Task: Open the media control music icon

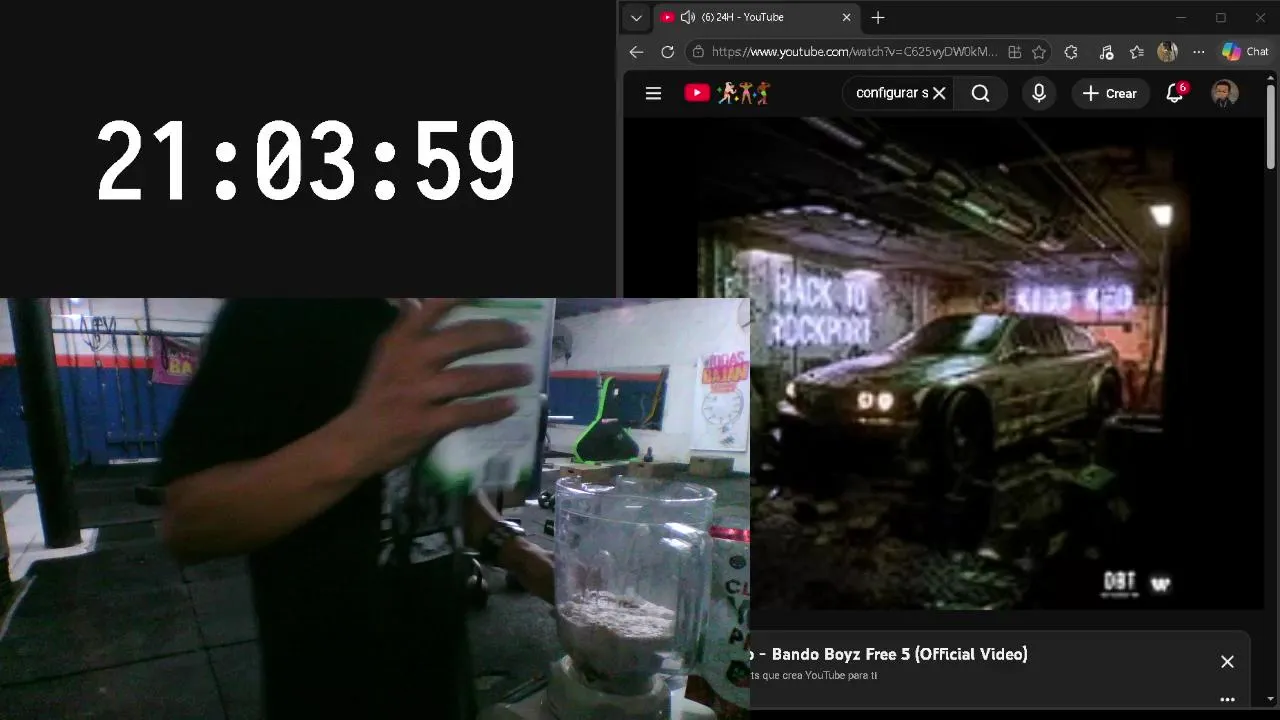Action: point(1105,52)
